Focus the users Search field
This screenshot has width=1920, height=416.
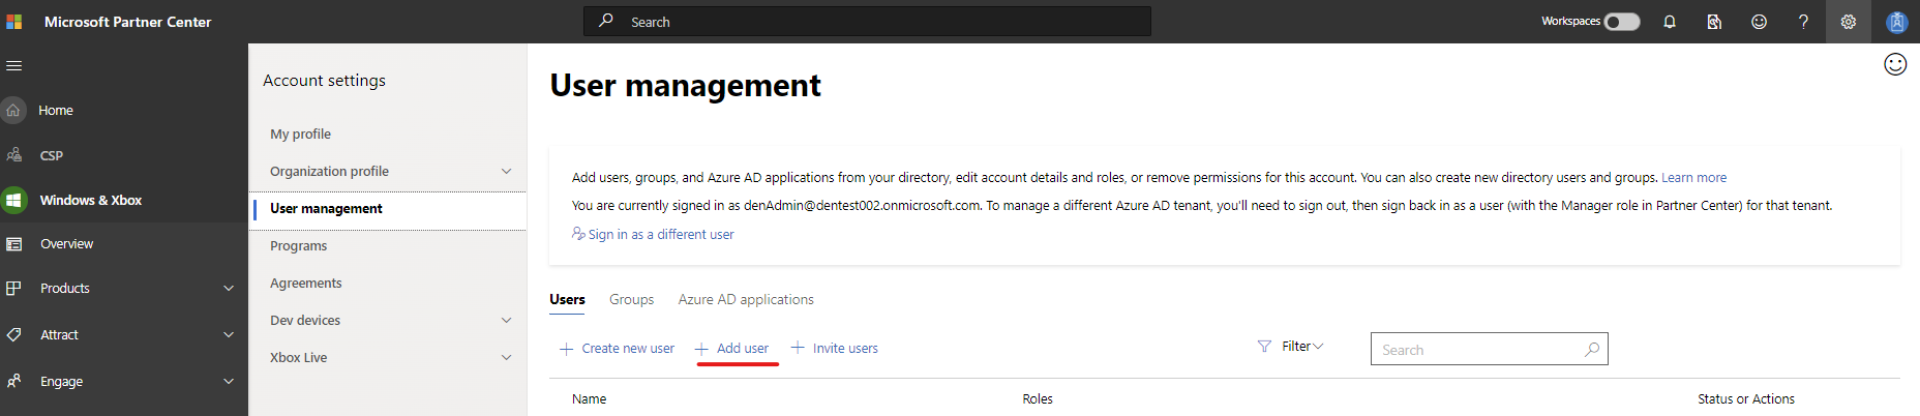[1489, 349]
